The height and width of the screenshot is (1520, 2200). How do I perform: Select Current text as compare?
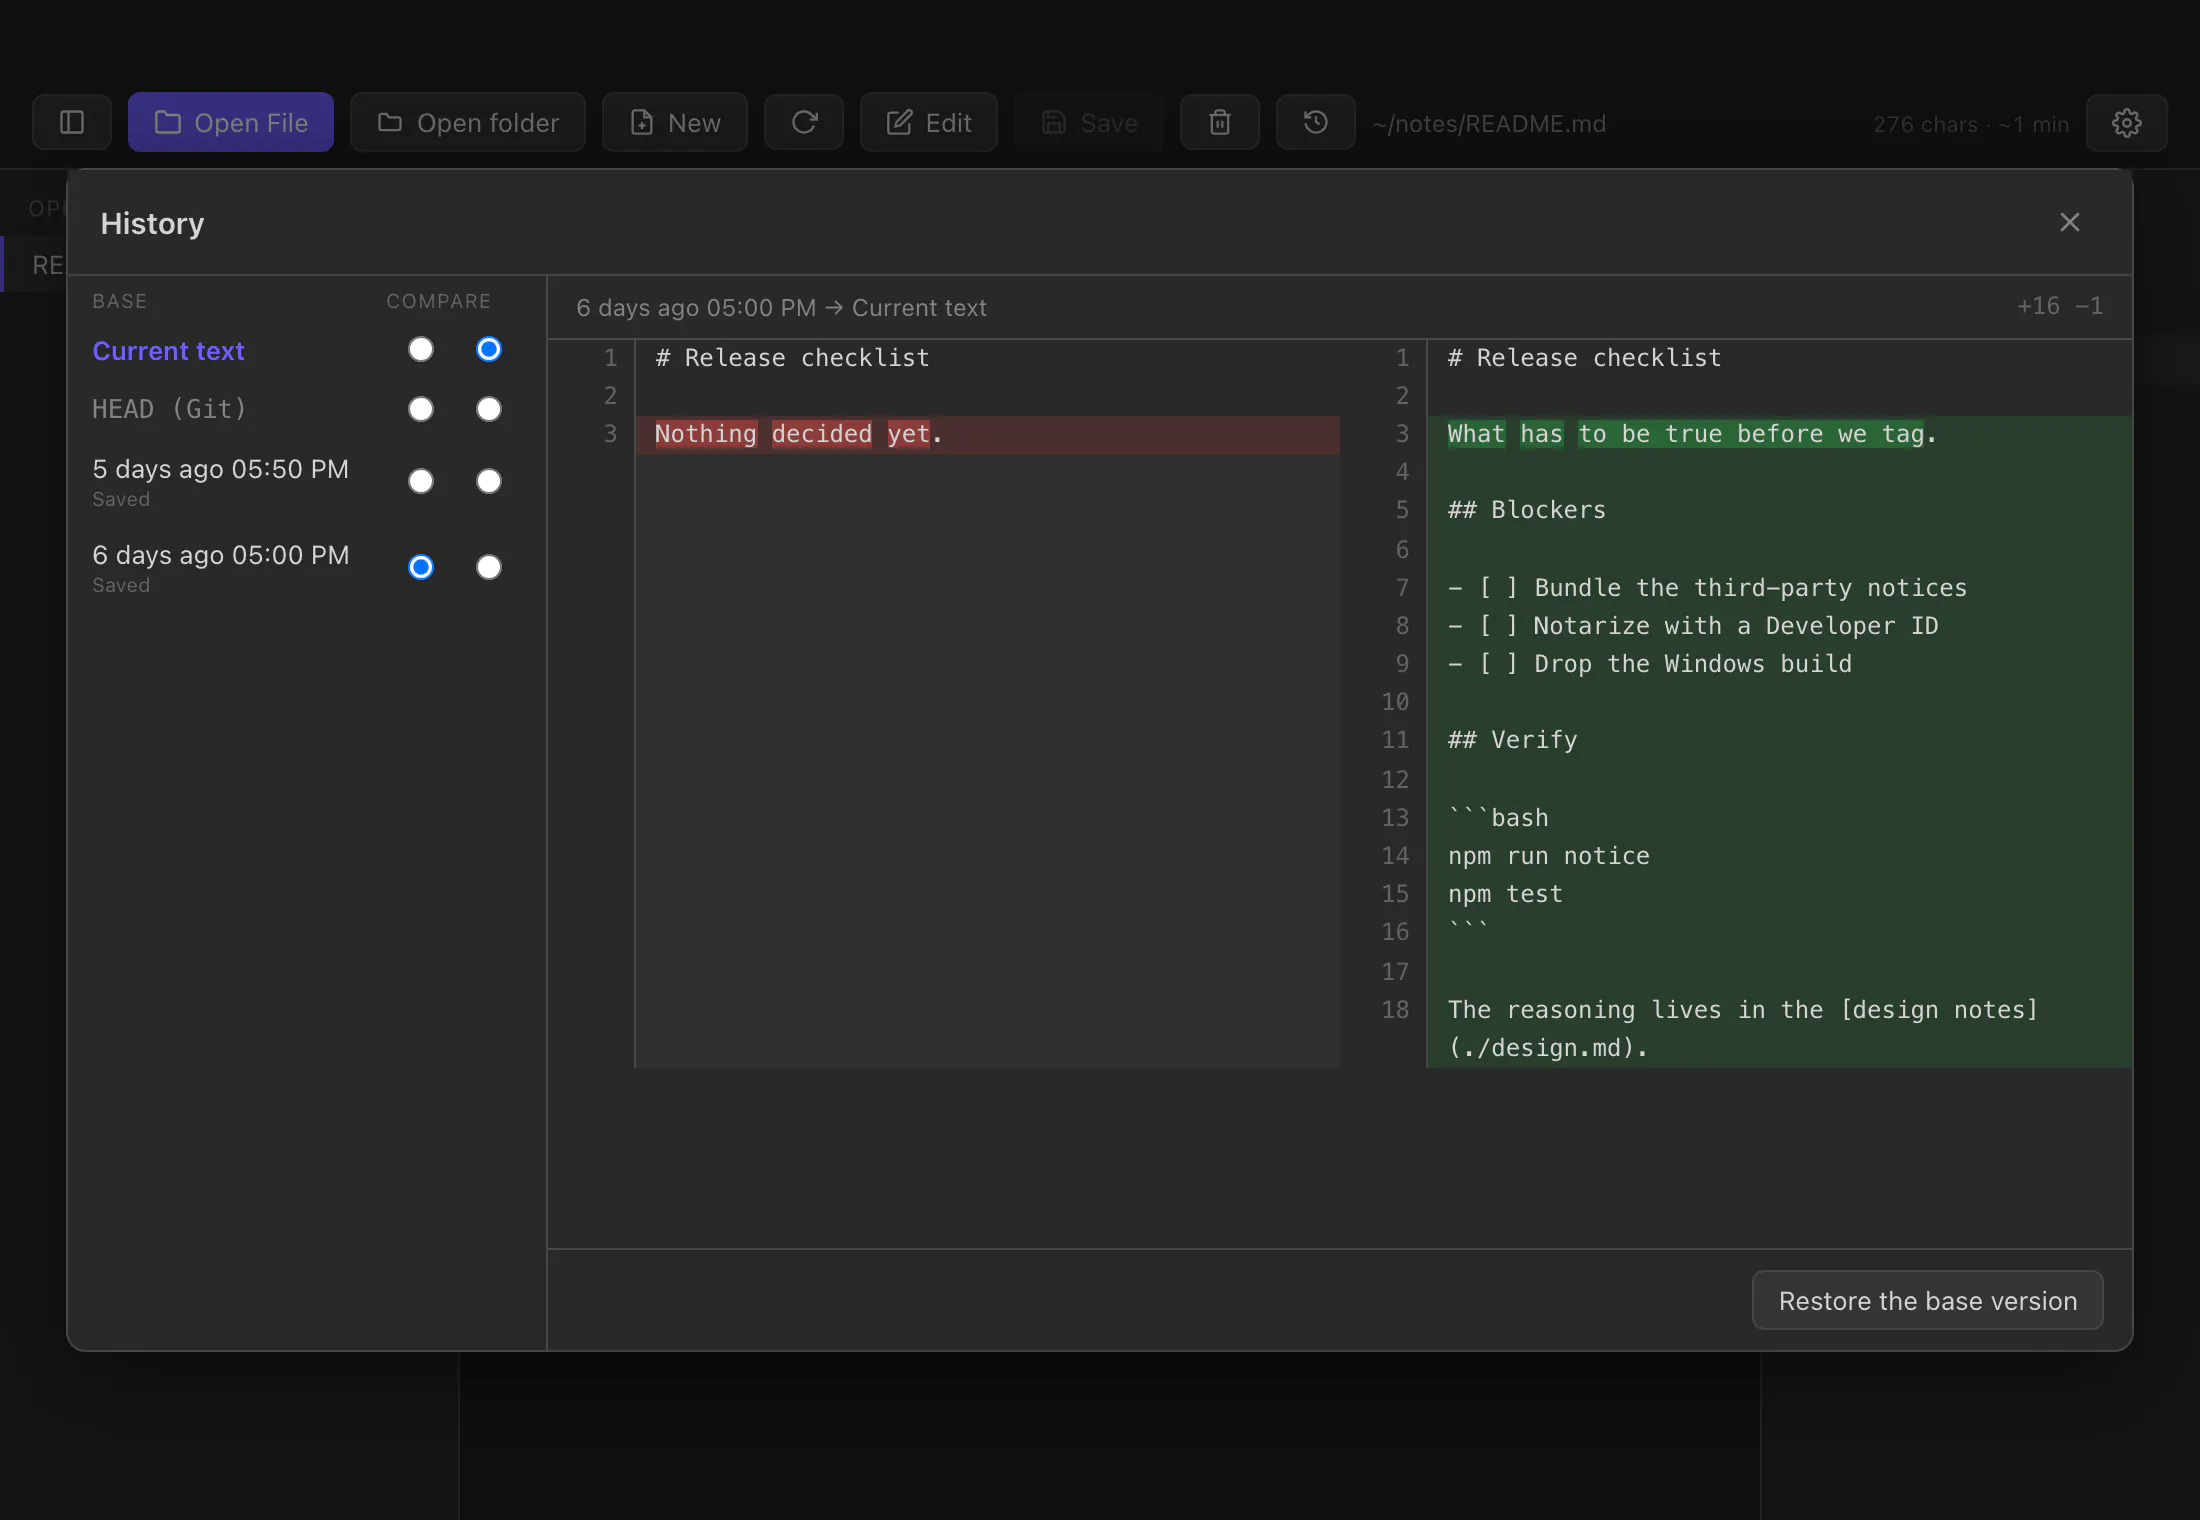489,349
